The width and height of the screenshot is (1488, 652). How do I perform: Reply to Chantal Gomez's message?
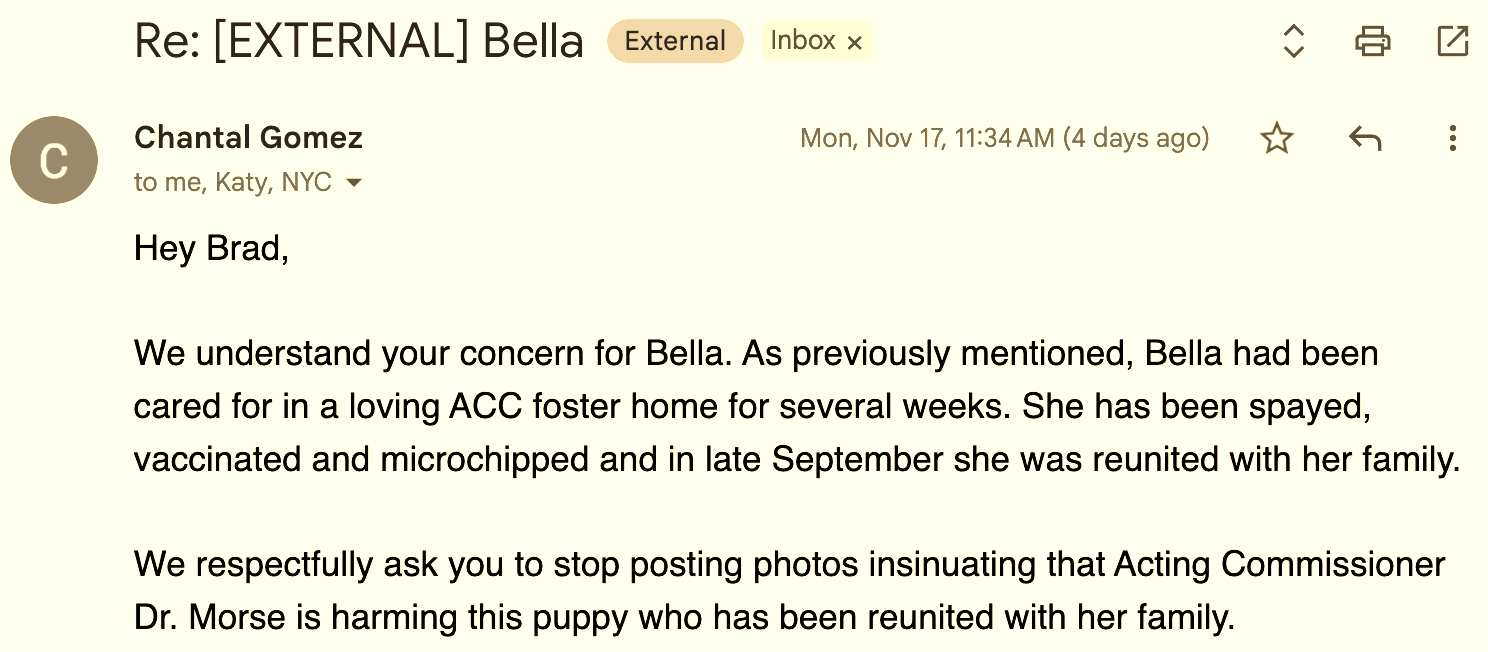(x=1365, y=138)
